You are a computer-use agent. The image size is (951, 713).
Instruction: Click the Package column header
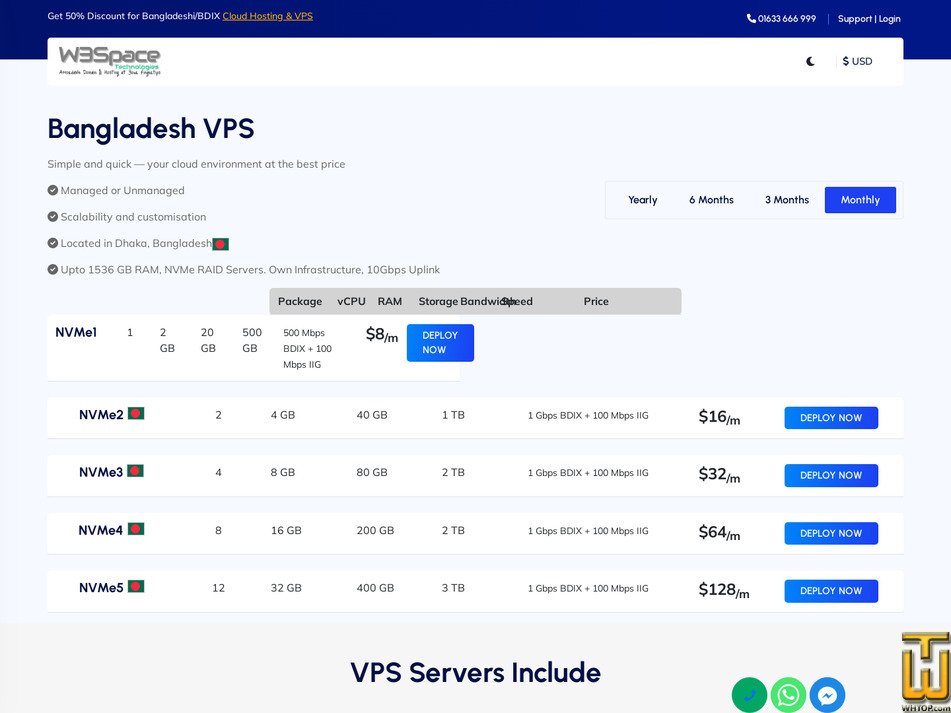[x=300, y=301]
